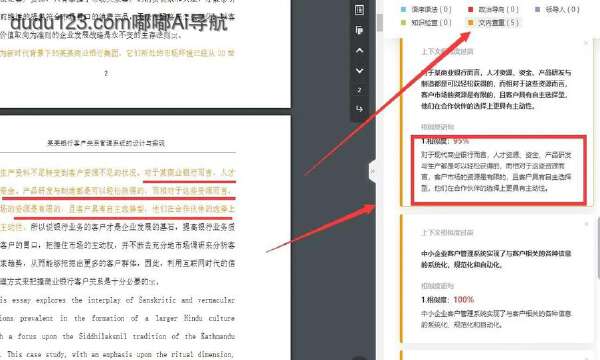Close the first similarity result card
Image resolution: width=600 pixels, height=360 pixels.
586,43
